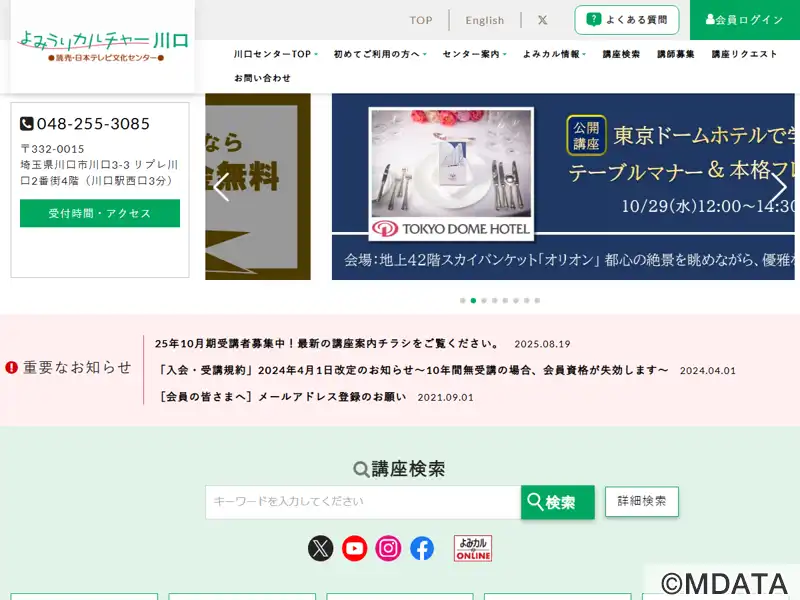Click the よみうりカルチャー川口 logo
The width and height of the screenshot is (800, 600).
[x=103, y=46]
